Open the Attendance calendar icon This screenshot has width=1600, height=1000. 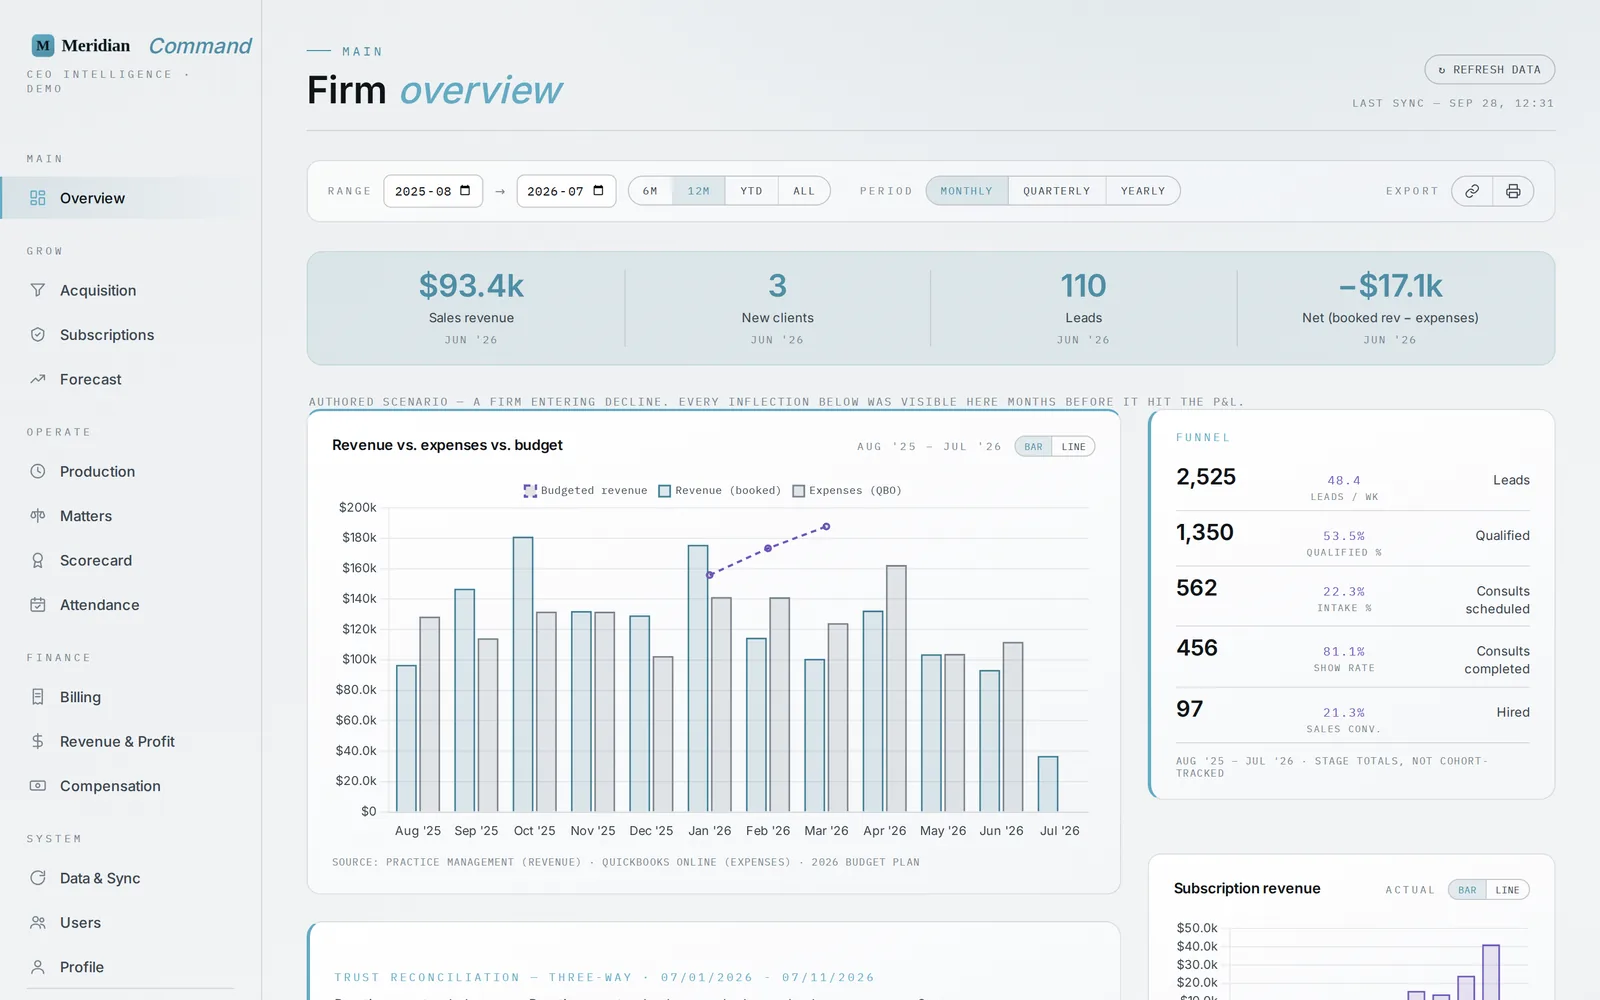click(x=38, y=605)
